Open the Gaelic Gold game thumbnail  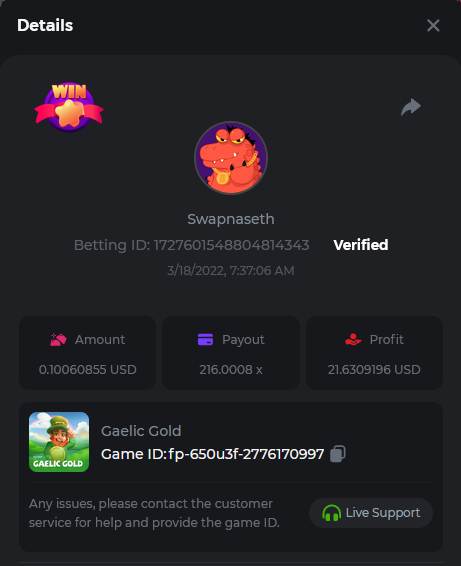tap(59, 442)
